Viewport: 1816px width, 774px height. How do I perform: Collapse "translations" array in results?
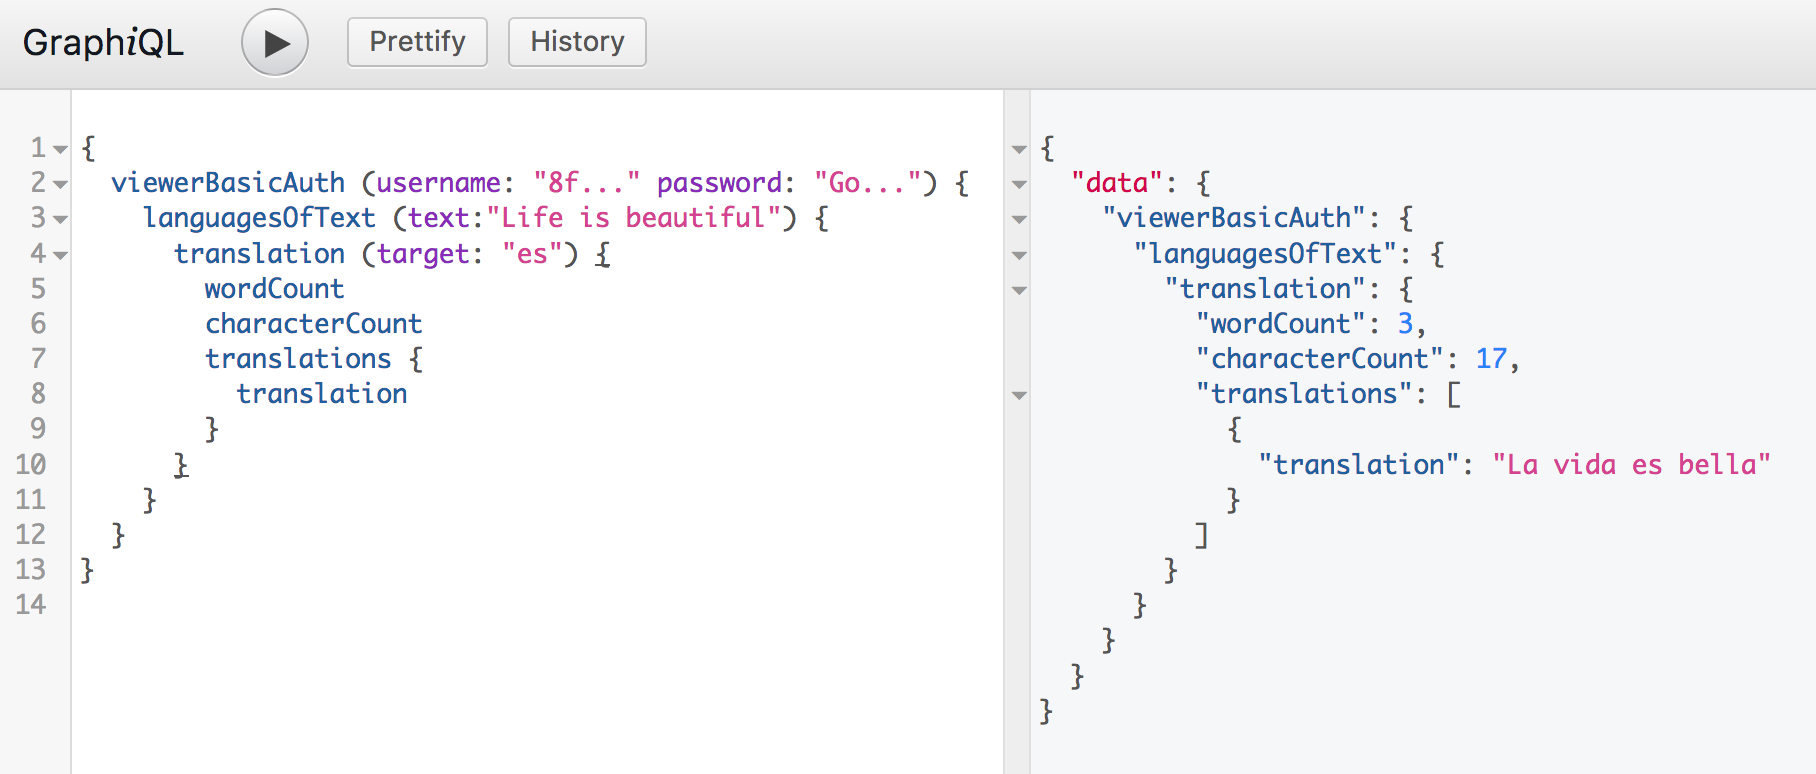[x=1019, y=395]
